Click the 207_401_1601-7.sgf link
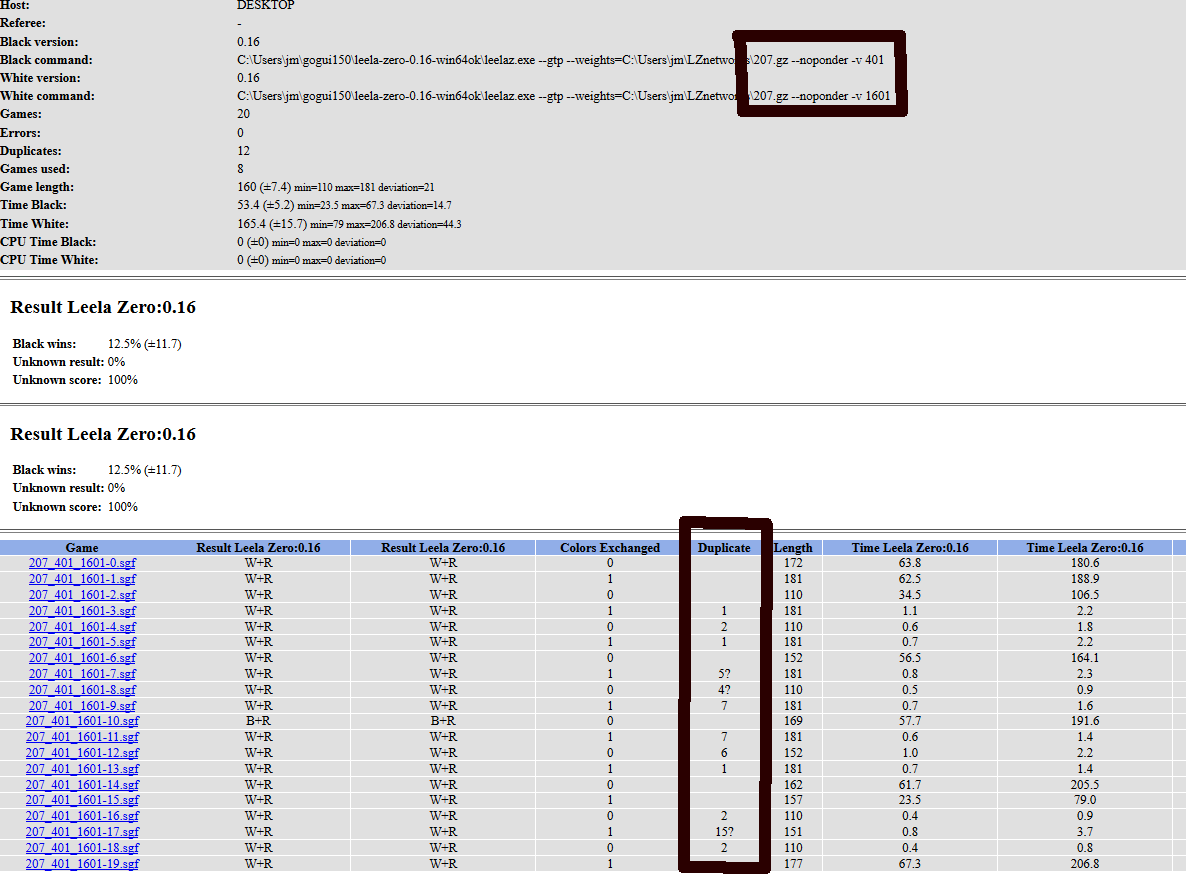Screen dimensions: 1186x875 click(82, 674)
